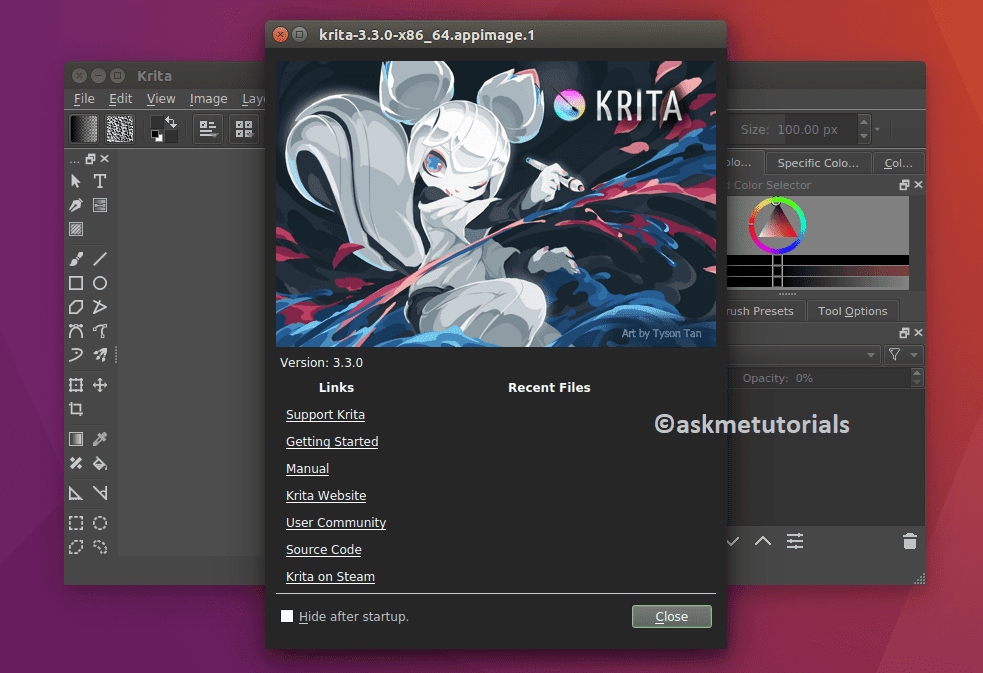Select the Freehand Brush tool
This screenshot has height=673, width=983.
pyautogui.click(x=76, y=259)
